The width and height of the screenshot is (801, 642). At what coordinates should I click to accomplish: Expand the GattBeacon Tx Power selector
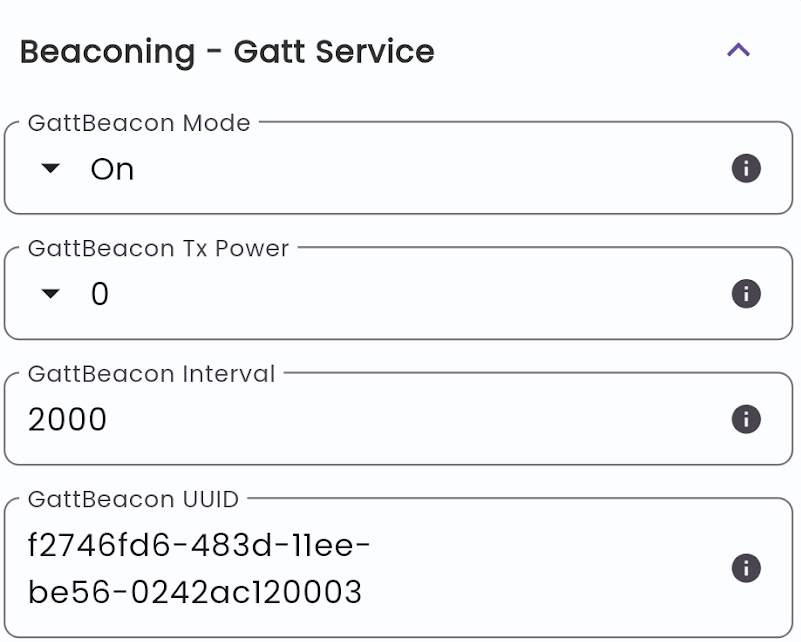100,294
